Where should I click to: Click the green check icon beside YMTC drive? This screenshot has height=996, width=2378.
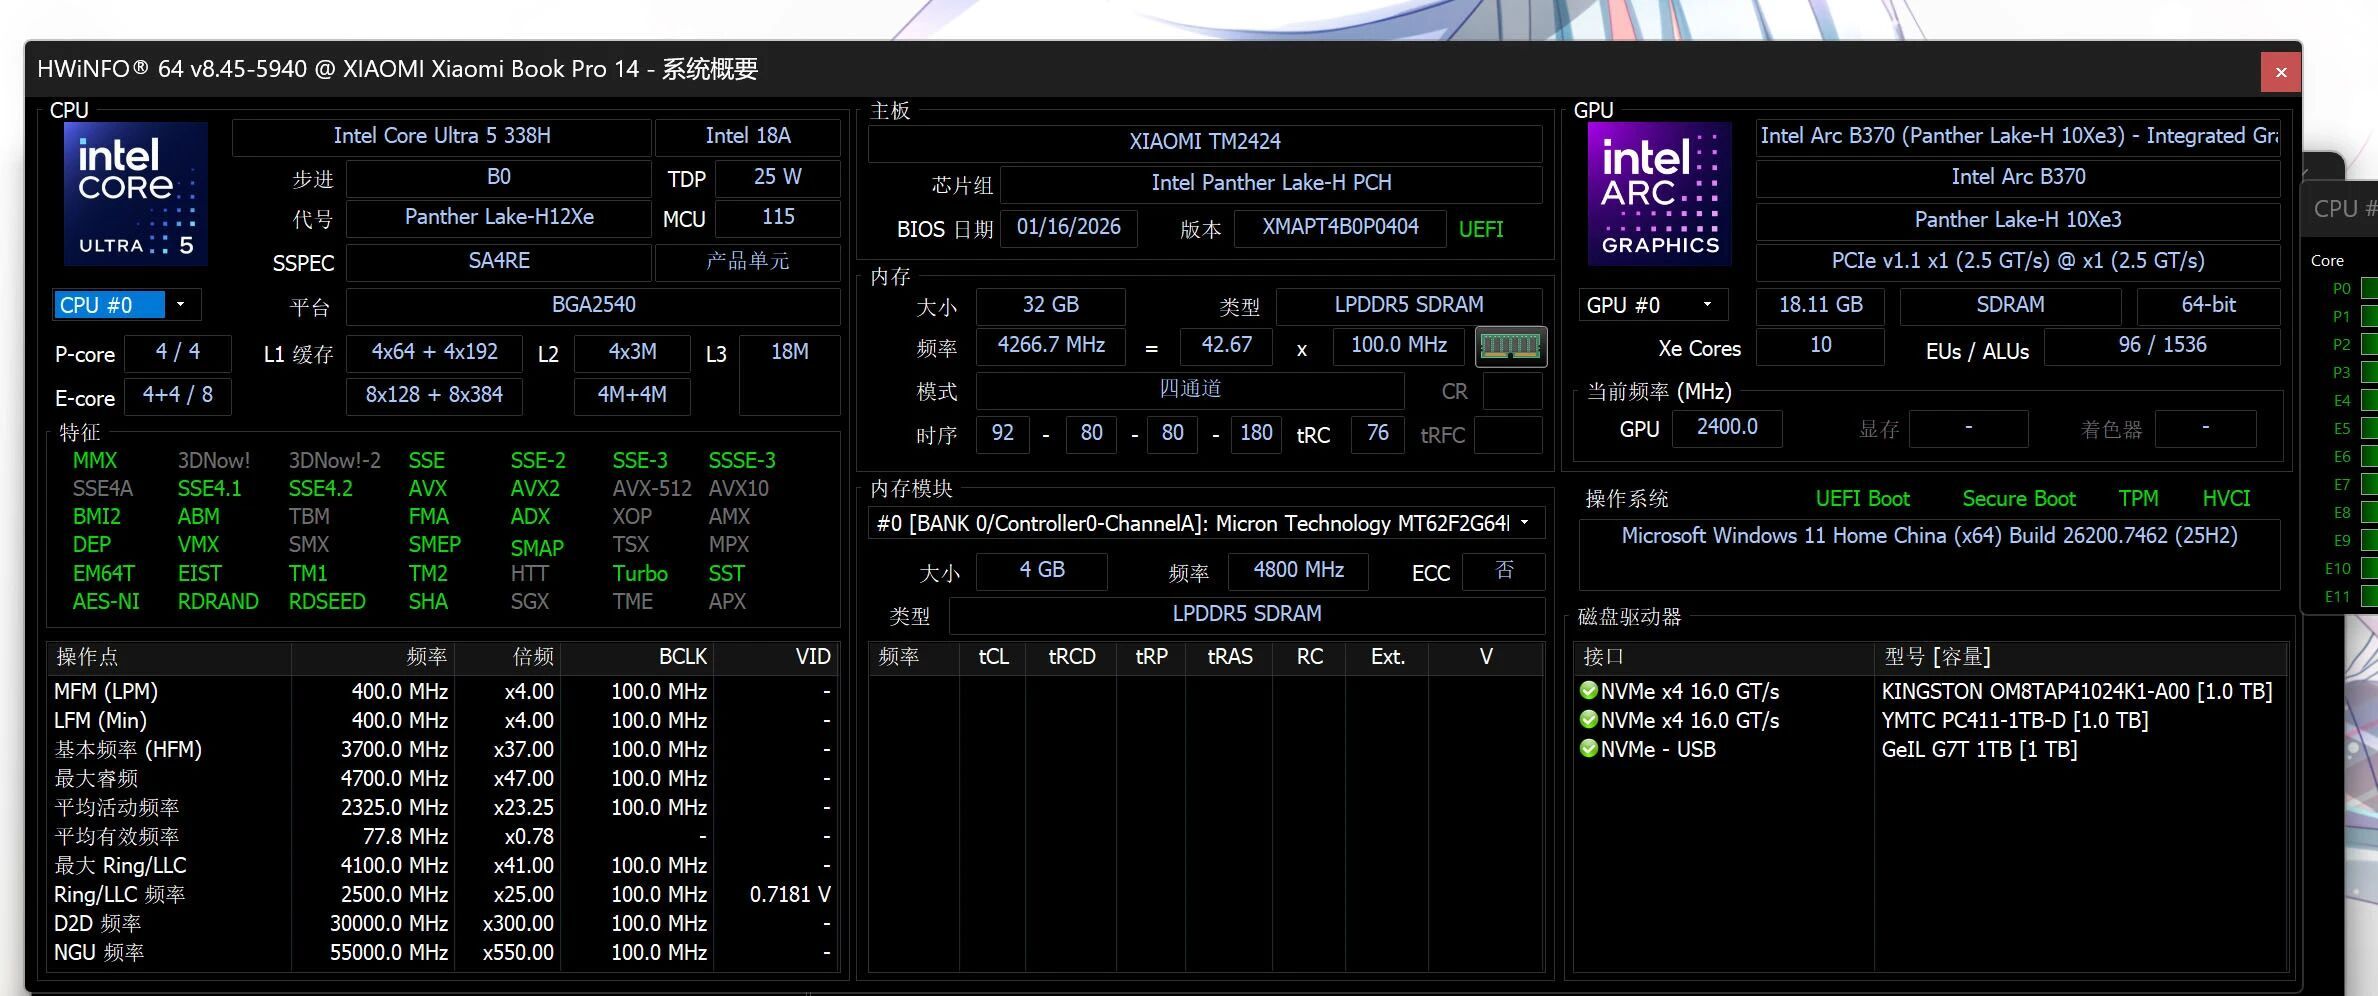(1588, 719)
